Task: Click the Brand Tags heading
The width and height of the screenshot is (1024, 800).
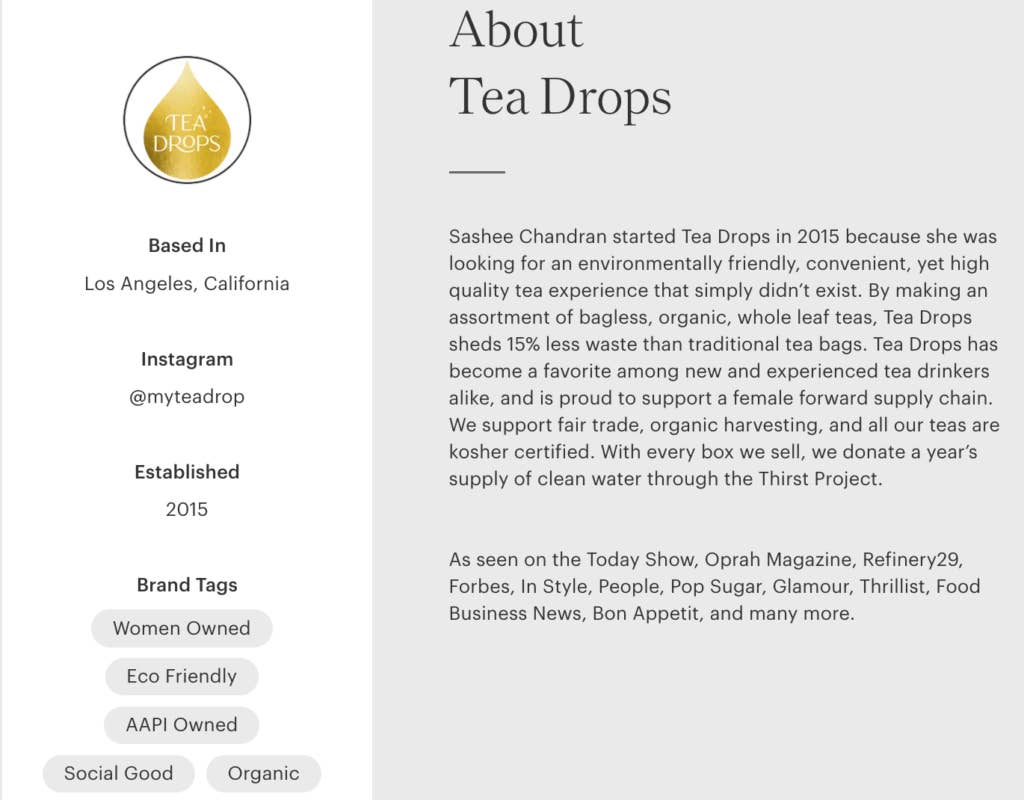Action: 187,585
